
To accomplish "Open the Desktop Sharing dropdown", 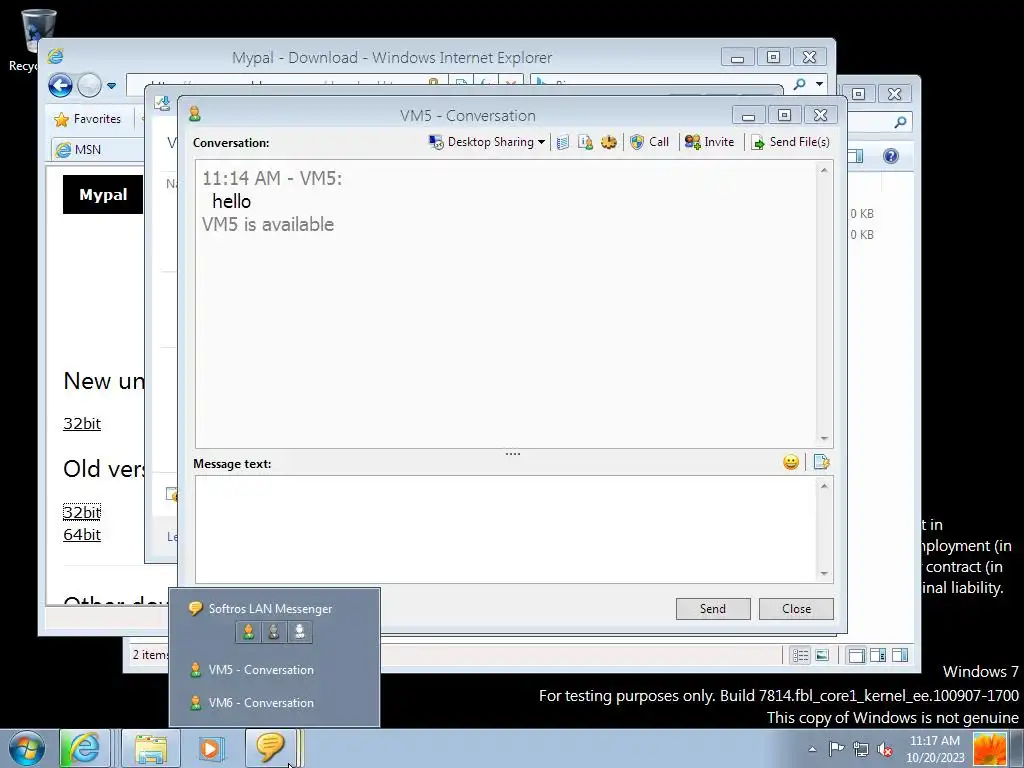I will pos(487,142).
